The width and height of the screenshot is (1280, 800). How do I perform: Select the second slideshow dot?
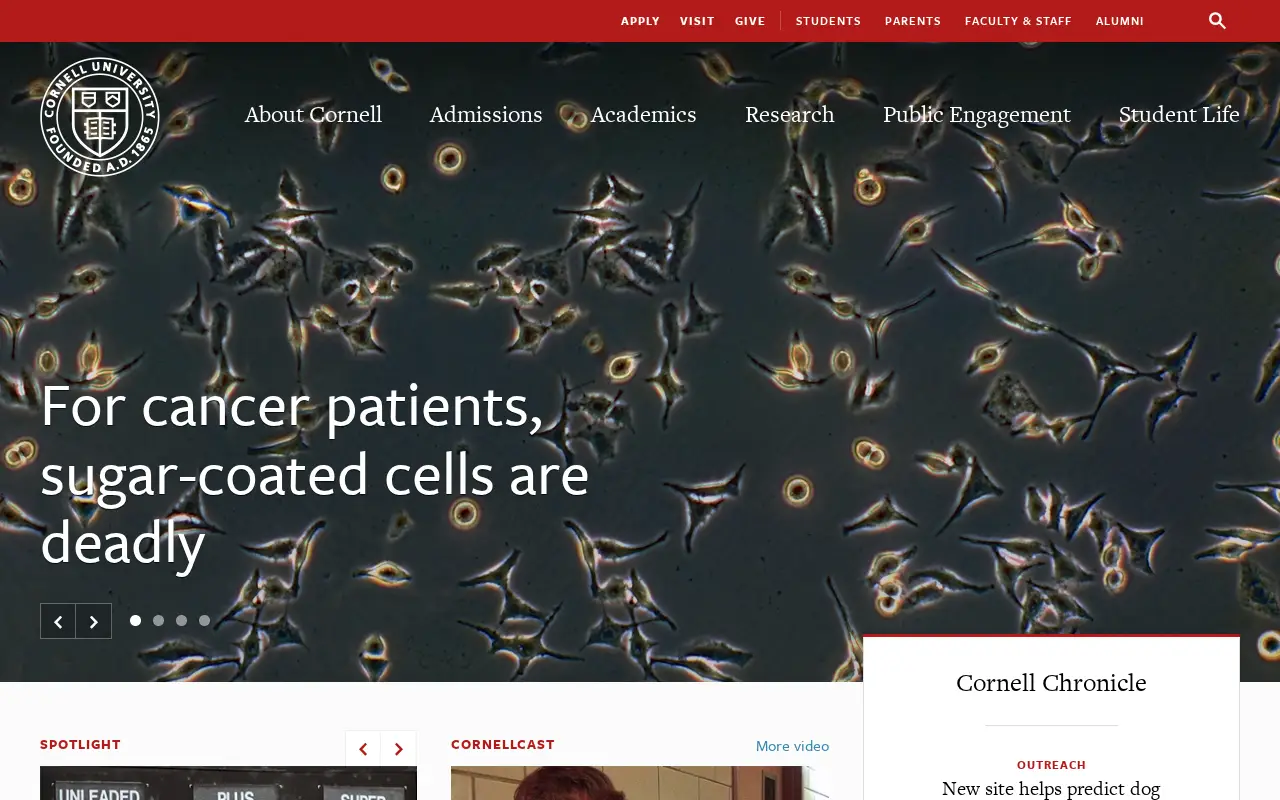[158, 620]
